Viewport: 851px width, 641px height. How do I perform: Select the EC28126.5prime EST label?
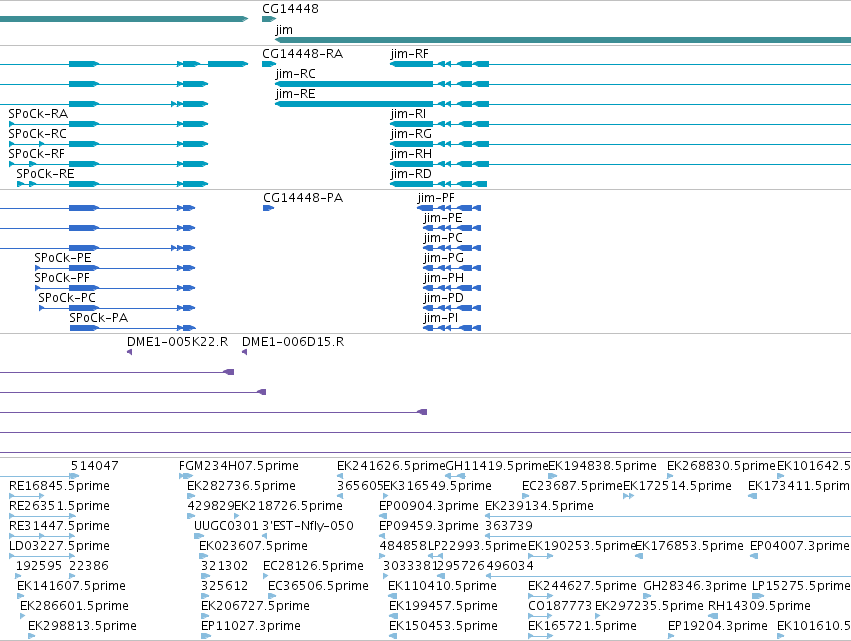[314, 567]
